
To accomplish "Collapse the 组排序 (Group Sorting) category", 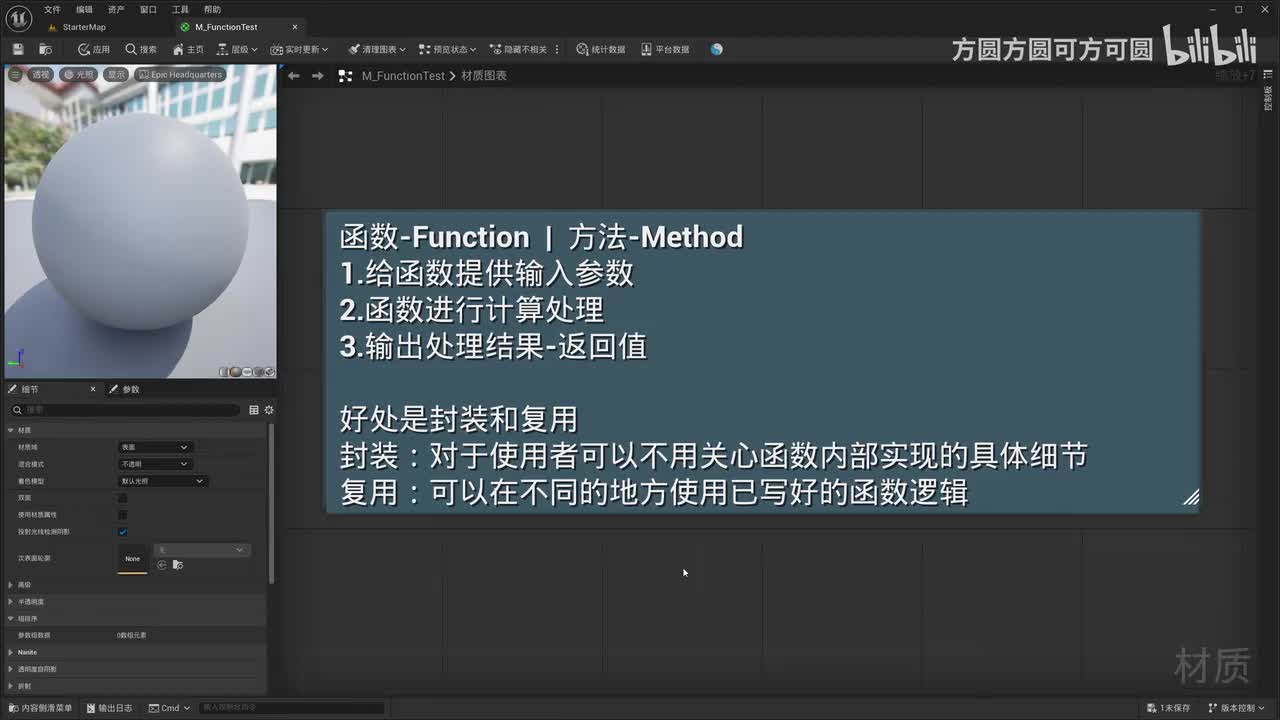I will coord(11,618).
